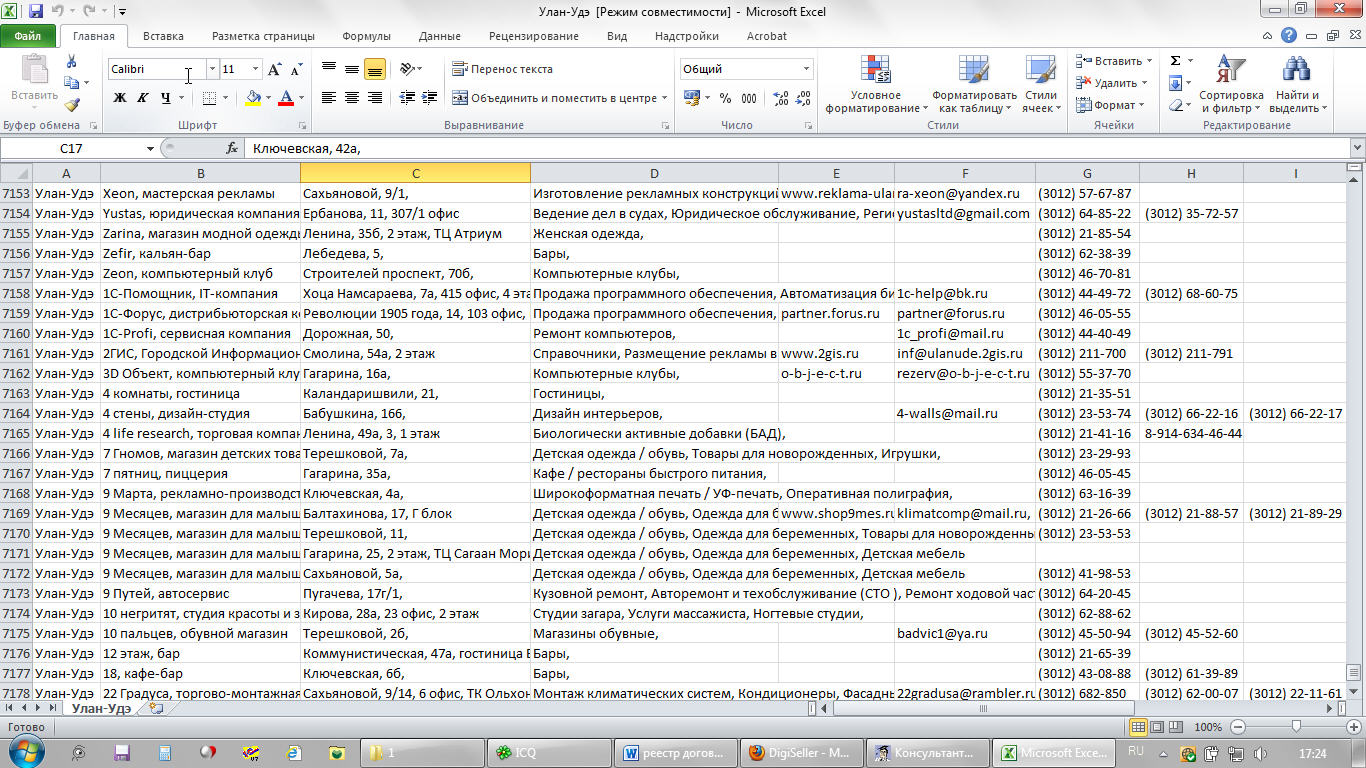
Task: Open Стили ячеек gallery
Action: (1041, 83)
